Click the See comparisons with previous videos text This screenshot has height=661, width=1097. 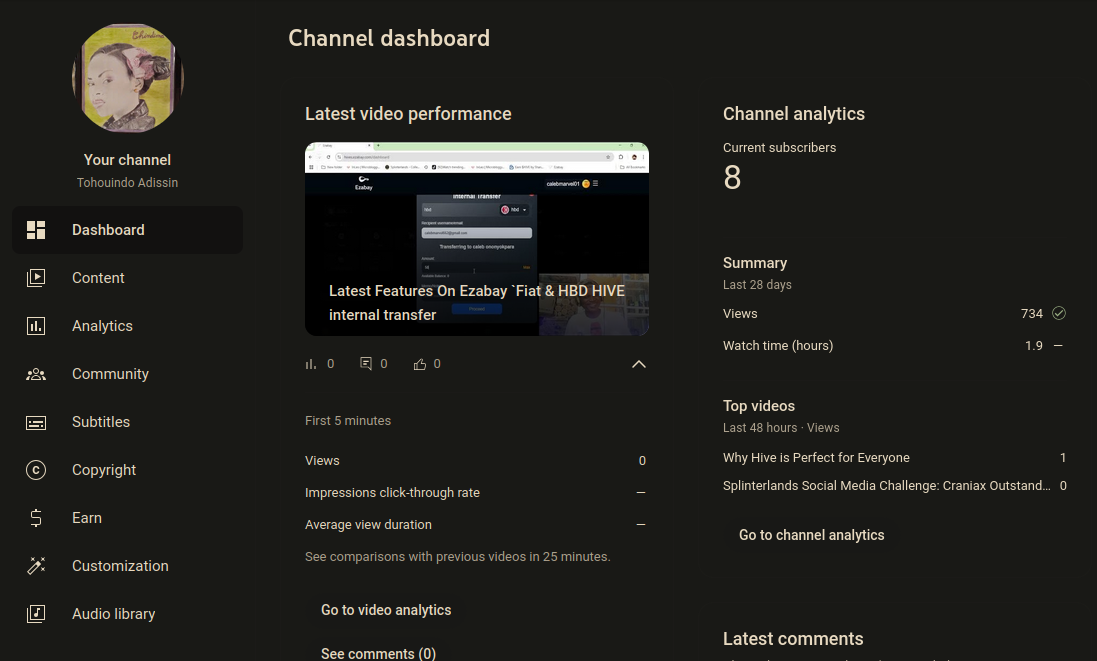point(458,557)
